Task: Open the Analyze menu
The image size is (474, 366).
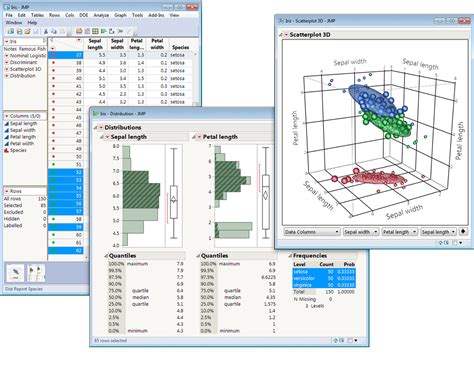Action: [x=101, y=15]
